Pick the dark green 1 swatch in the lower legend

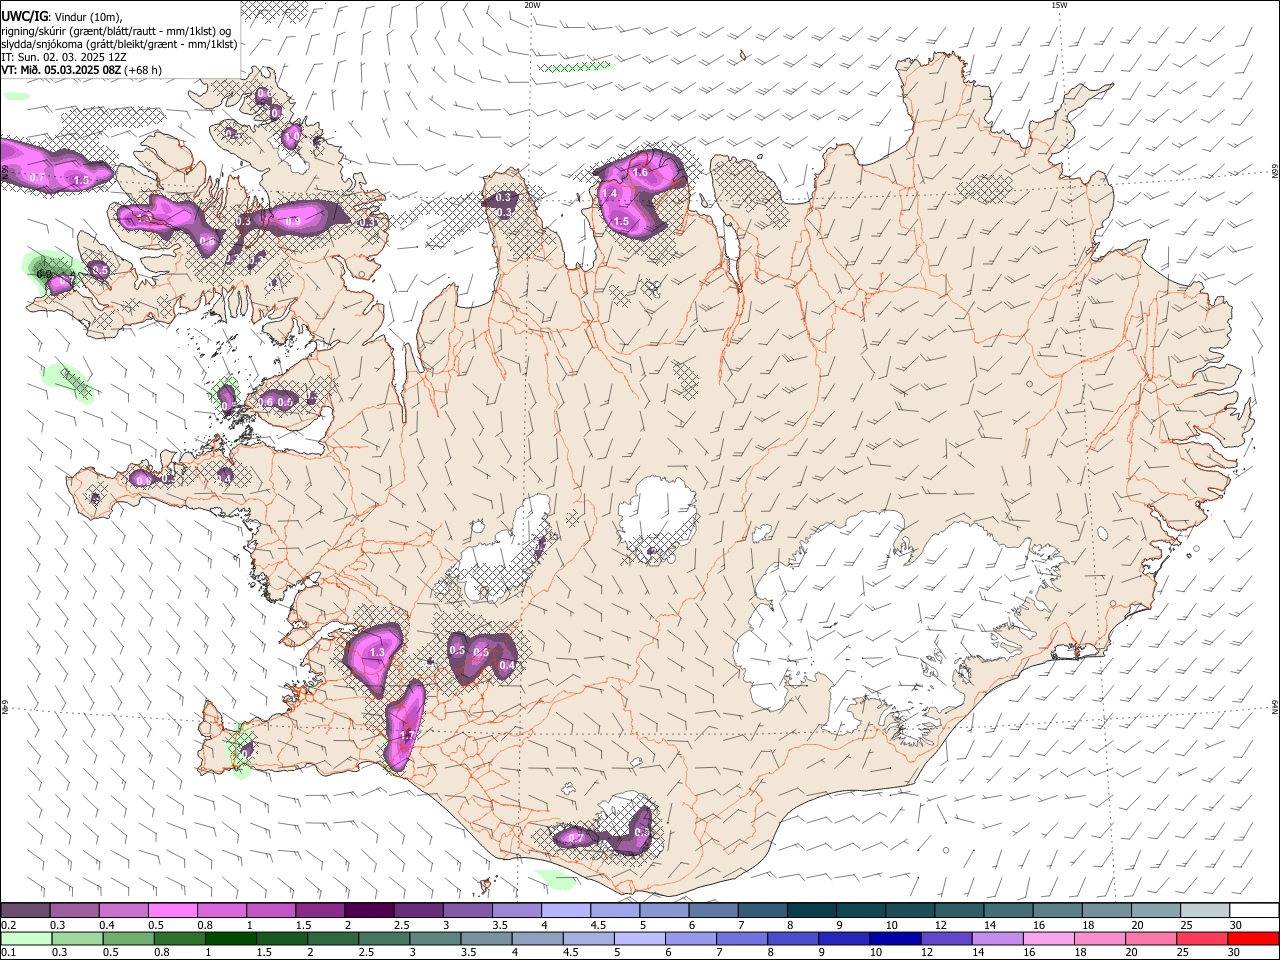click(229, 939)
